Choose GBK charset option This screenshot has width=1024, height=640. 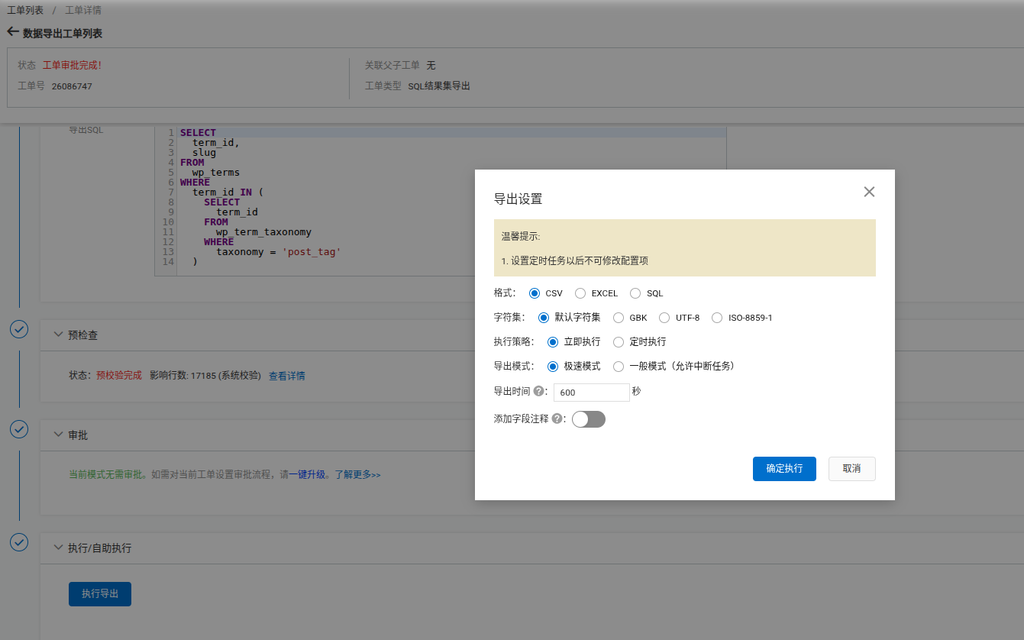(x=618, y=317)
